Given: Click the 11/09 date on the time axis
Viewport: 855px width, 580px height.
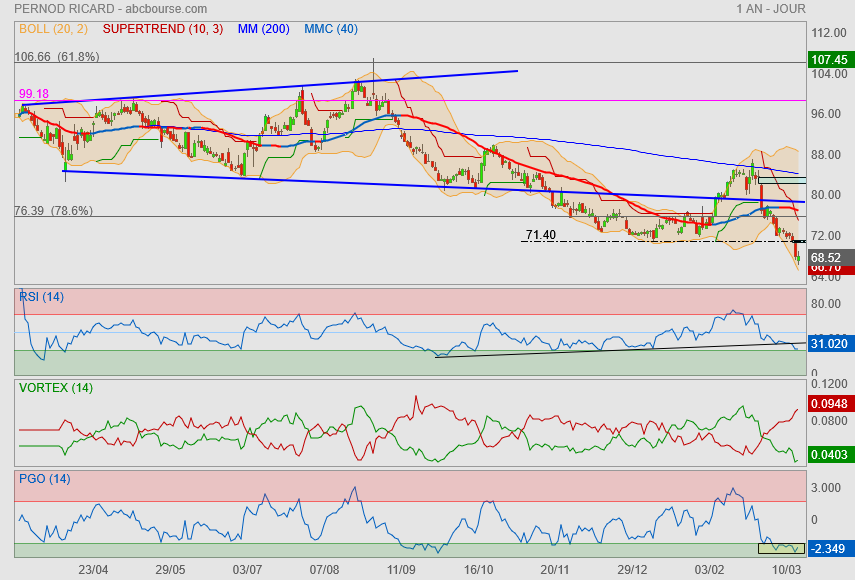Looking at the screenshot, I should click(x=401, y=569).
